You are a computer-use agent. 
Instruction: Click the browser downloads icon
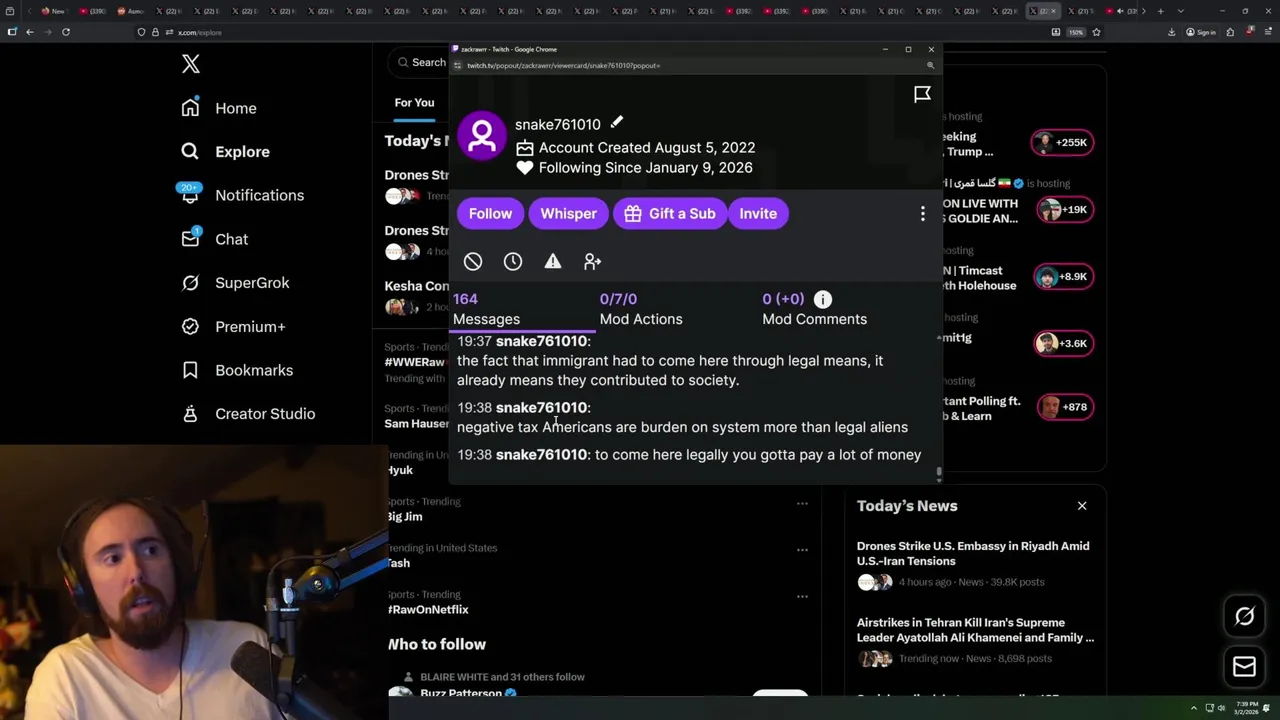1171,32
